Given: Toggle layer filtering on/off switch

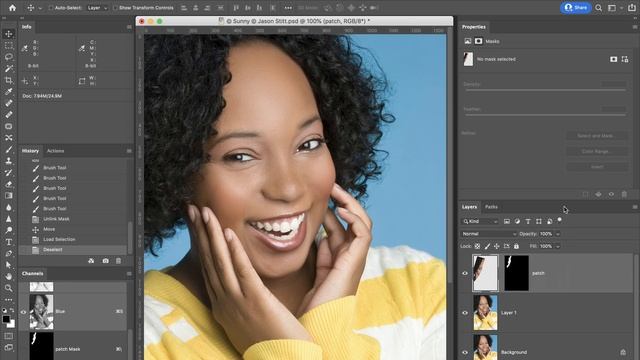Looking at the screenshot, I should coord(560,220).
